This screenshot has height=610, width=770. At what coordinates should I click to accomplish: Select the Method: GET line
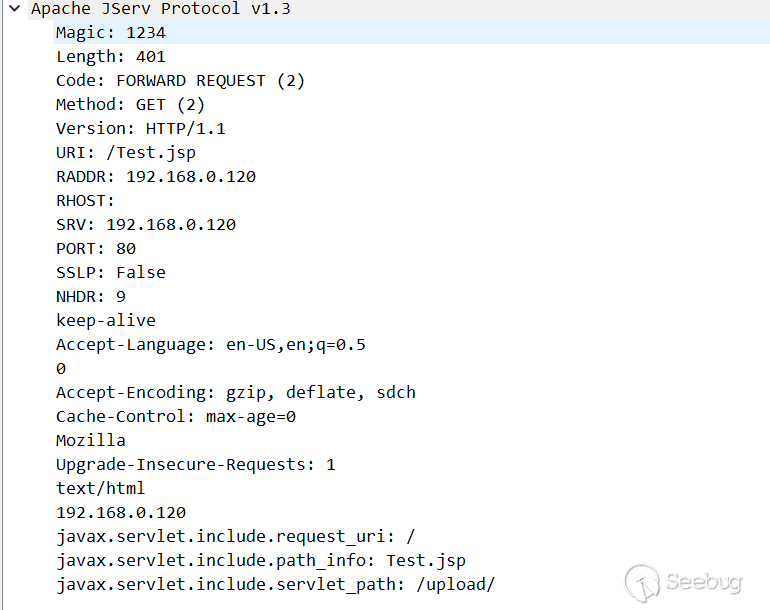tap(130, 105)
